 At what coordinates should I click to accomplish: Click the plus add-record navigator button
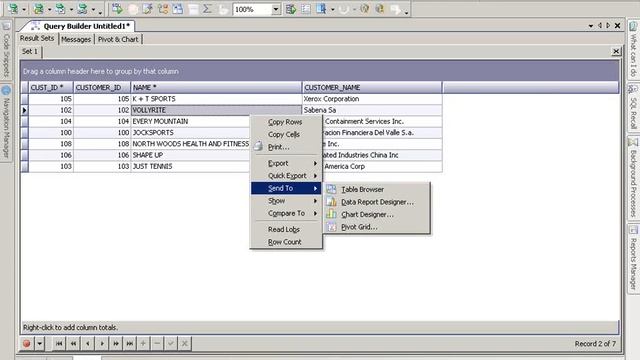pos(143,344)
